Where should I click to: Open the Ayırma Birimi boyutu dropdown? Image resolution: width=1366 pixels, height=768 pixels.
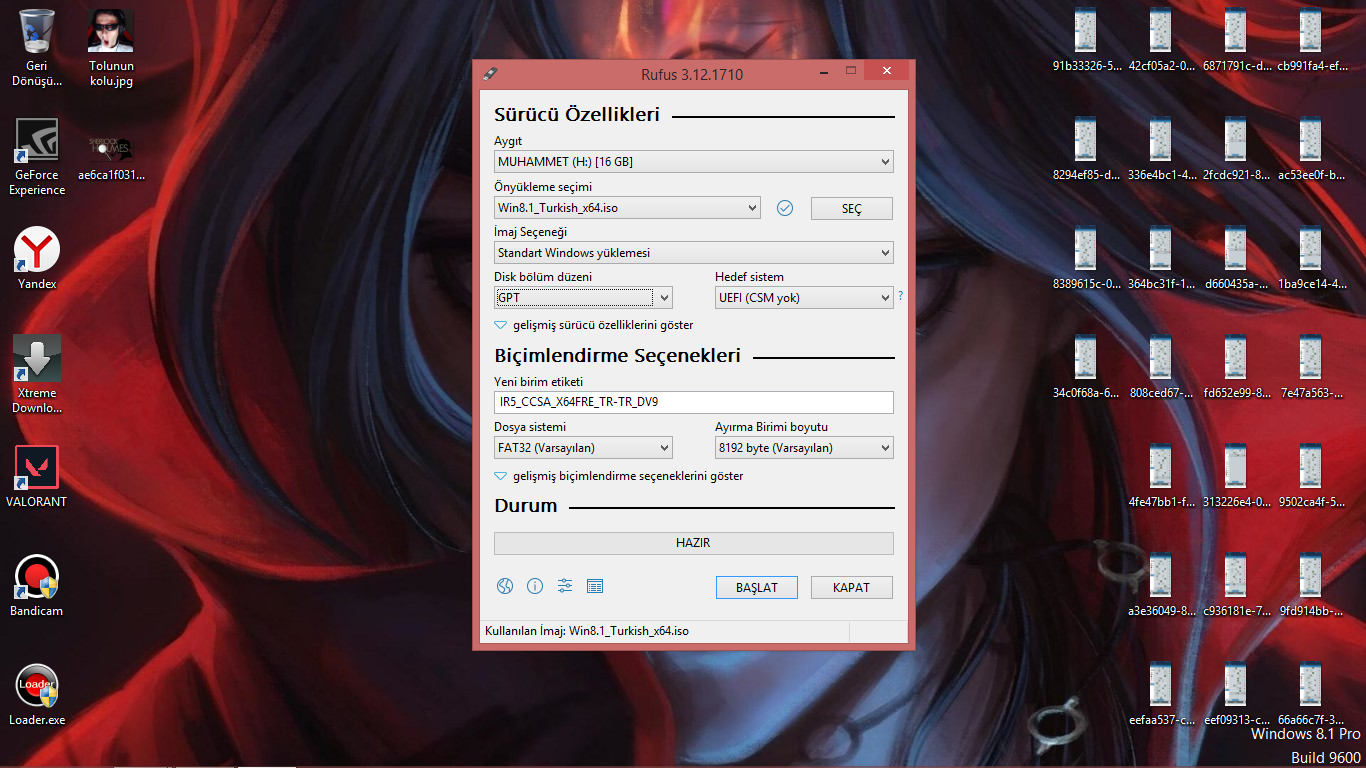pos(804,448)
